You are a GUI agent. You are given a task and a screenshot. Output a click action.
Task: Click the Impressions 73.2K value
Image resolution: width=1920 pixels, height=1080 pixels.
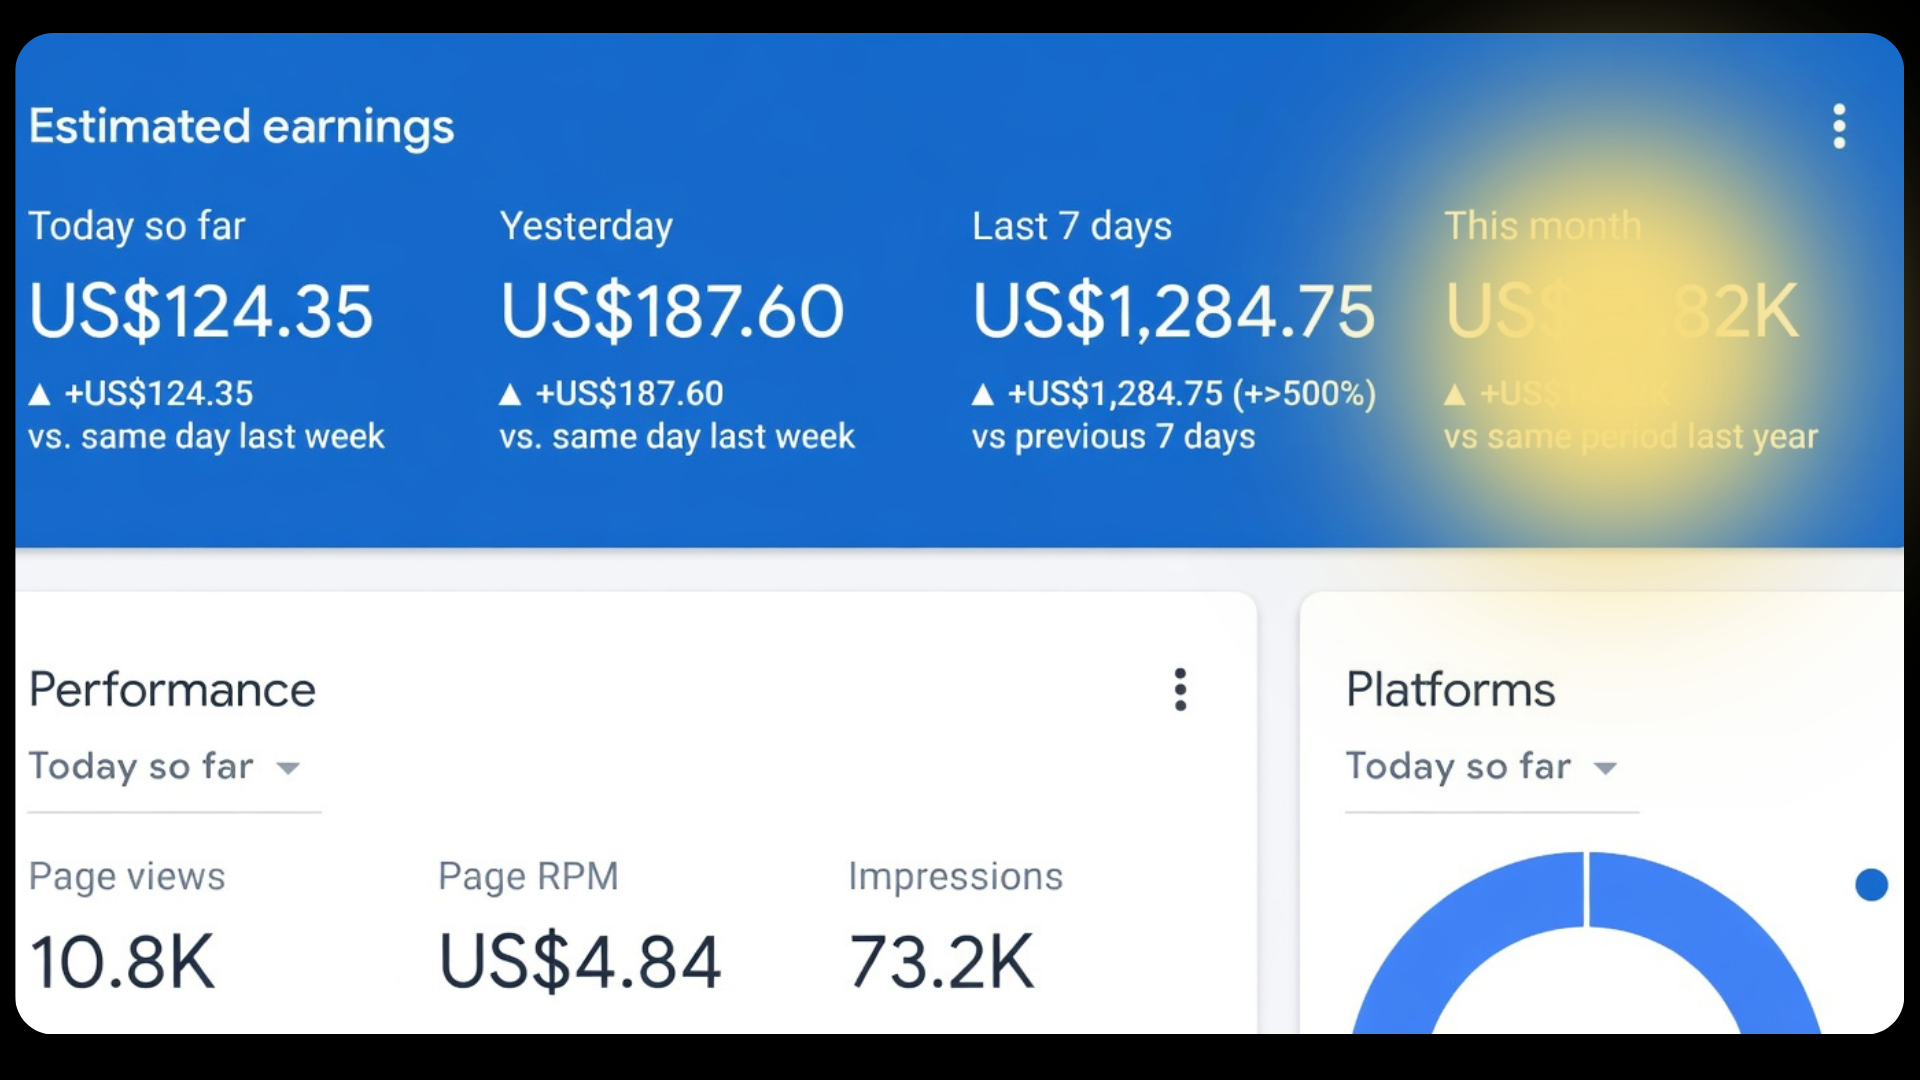941,962
